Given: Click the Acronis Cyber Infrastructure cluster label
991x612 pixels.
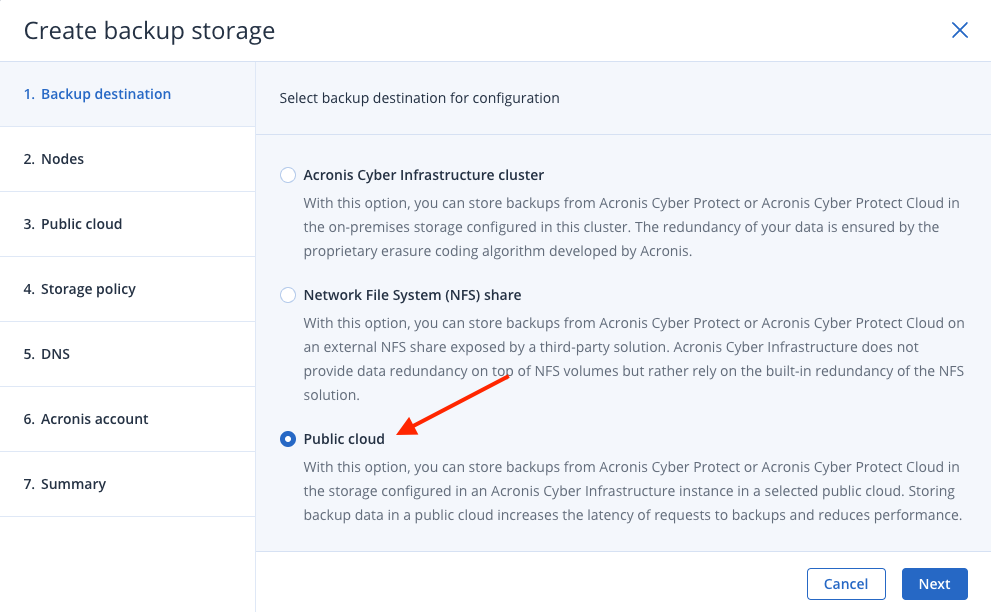Looking at the screenshot, I should 423,175.
